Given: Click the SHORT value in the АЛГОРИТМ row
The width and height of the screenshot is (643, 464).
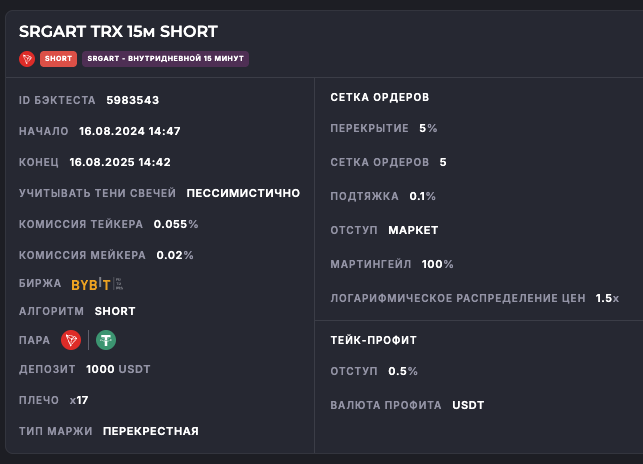Looking at the screenshot, I should coord(115,311).
